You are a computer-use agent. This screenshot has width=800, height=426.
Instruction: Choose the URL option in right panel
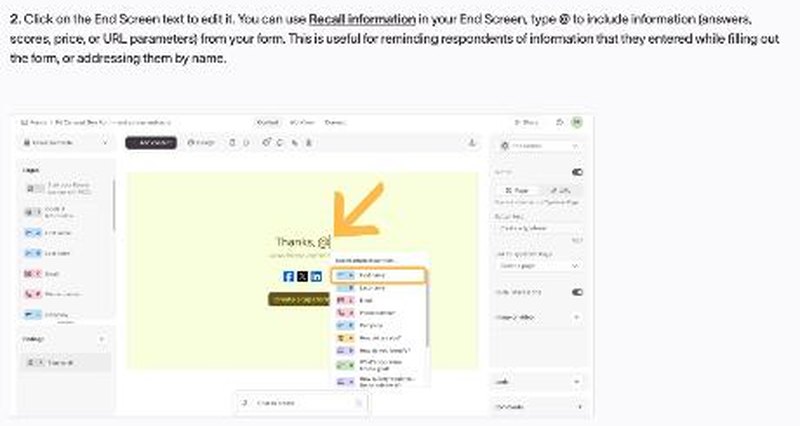(x=560, y=190)
